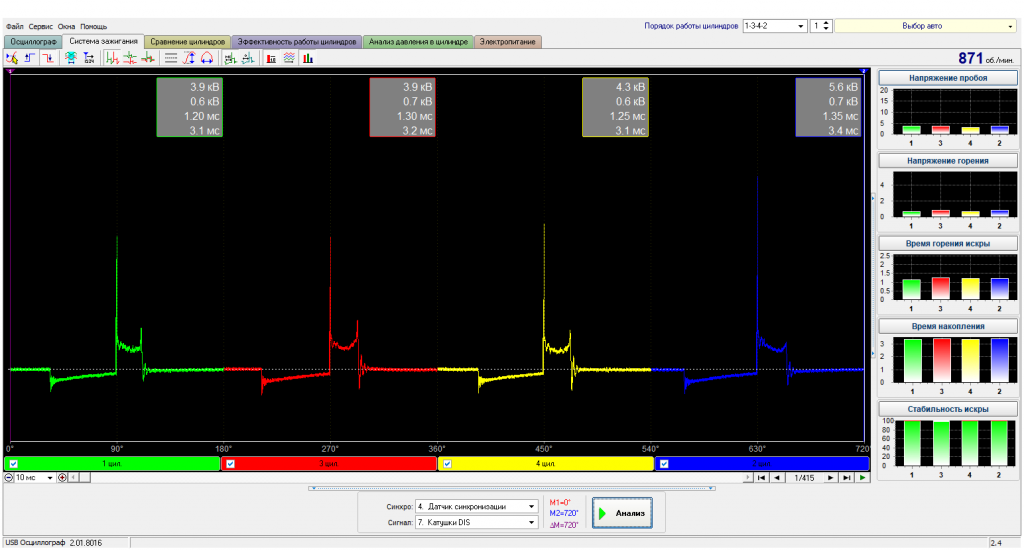Switch to the Анализ давления в цилиндре tab
This screenshot has width=1024, height=551.
tap(418, 42)
